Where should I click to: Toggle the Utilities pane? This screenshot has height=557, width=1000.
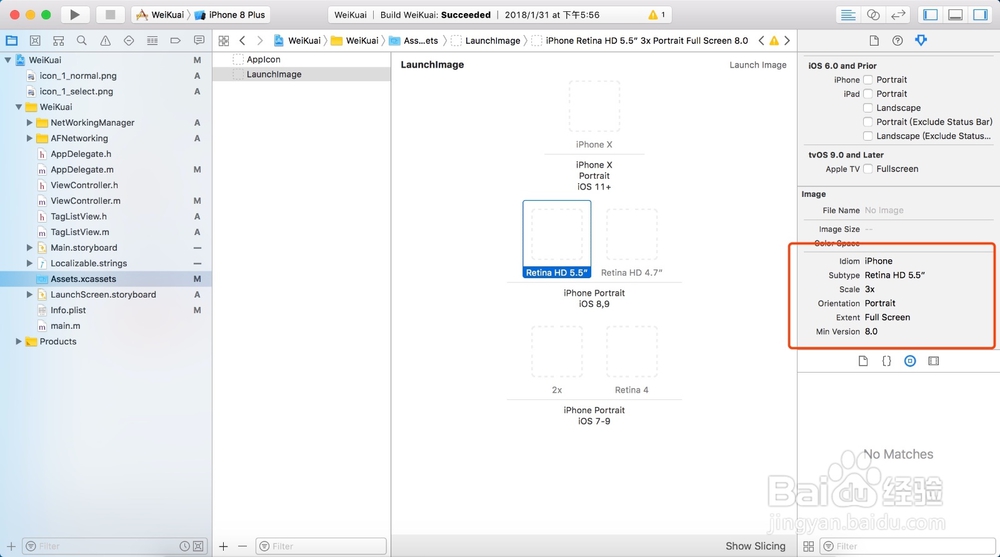(980, 14)
